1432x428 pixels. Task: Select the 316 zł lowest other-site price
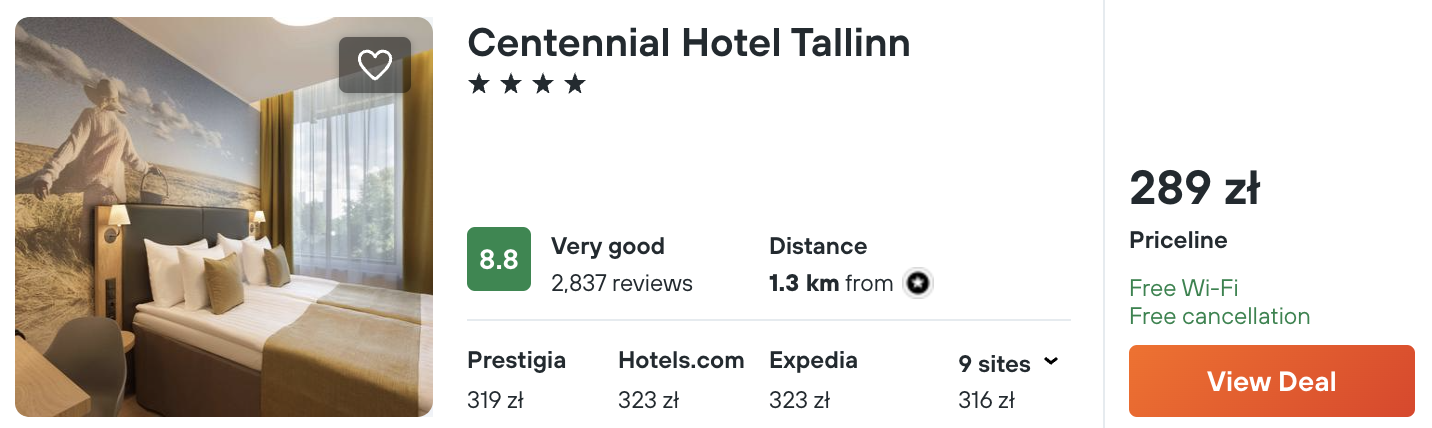pos(986,400)
